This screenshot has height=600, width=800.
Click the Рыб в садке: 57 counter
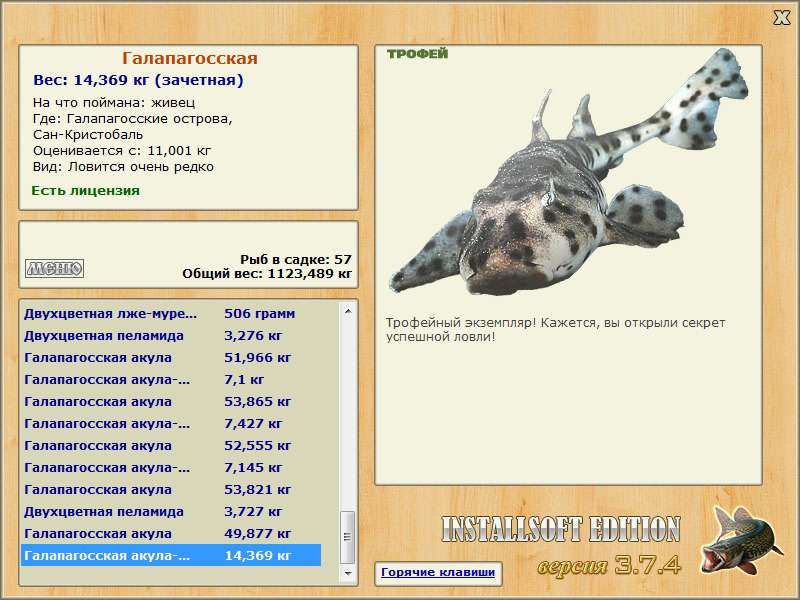click(x=296, y=259)
